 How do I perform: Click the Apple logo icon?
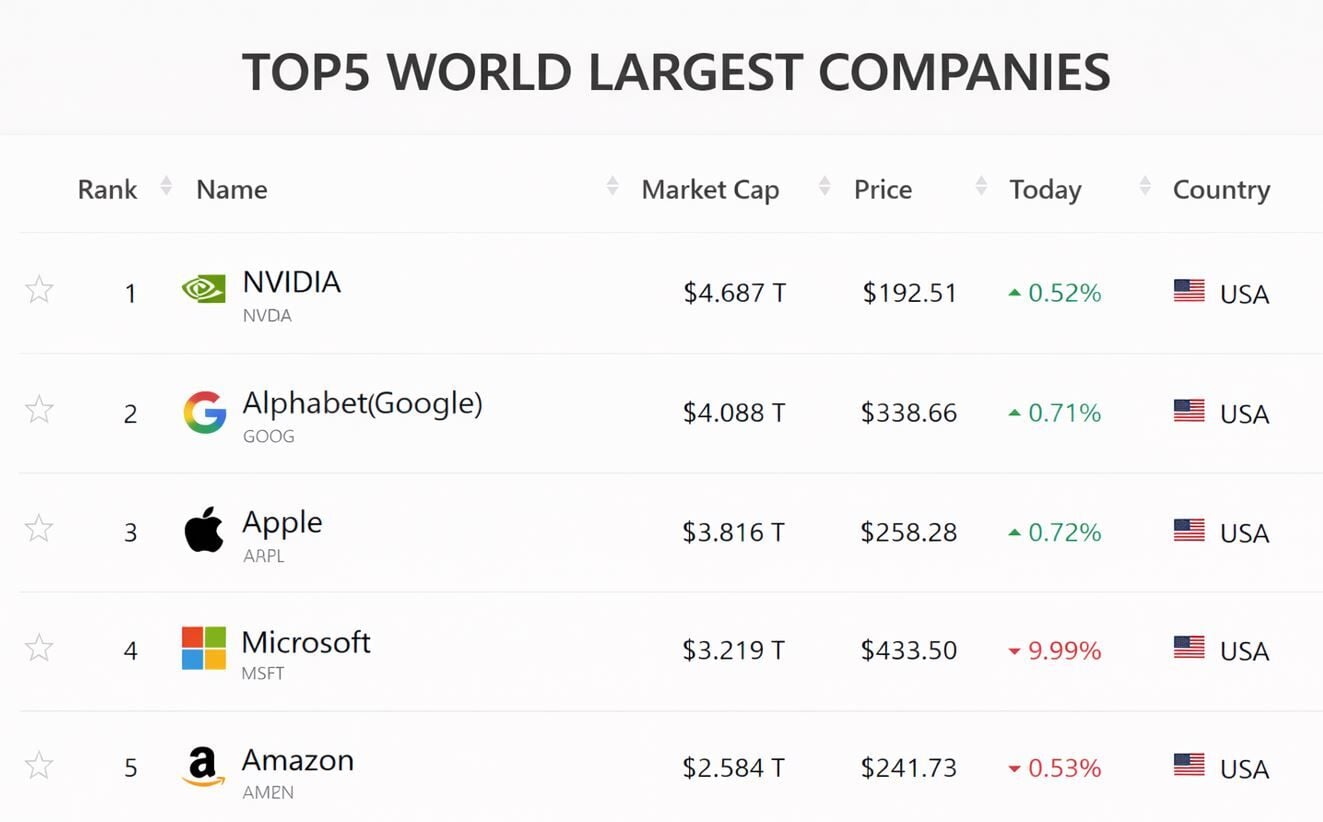[204, 530]
